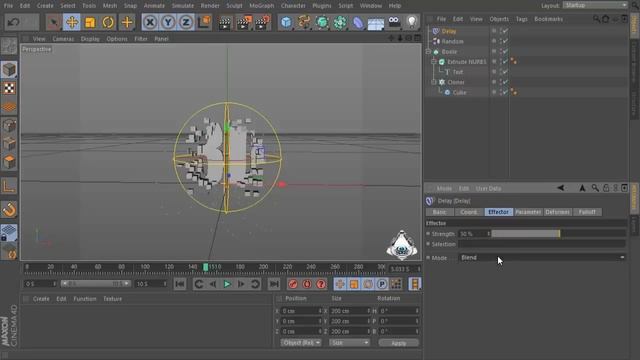Click Render to Picture Viewer icon
Viewport: 640px width, 360px height.
pos(244,22)
